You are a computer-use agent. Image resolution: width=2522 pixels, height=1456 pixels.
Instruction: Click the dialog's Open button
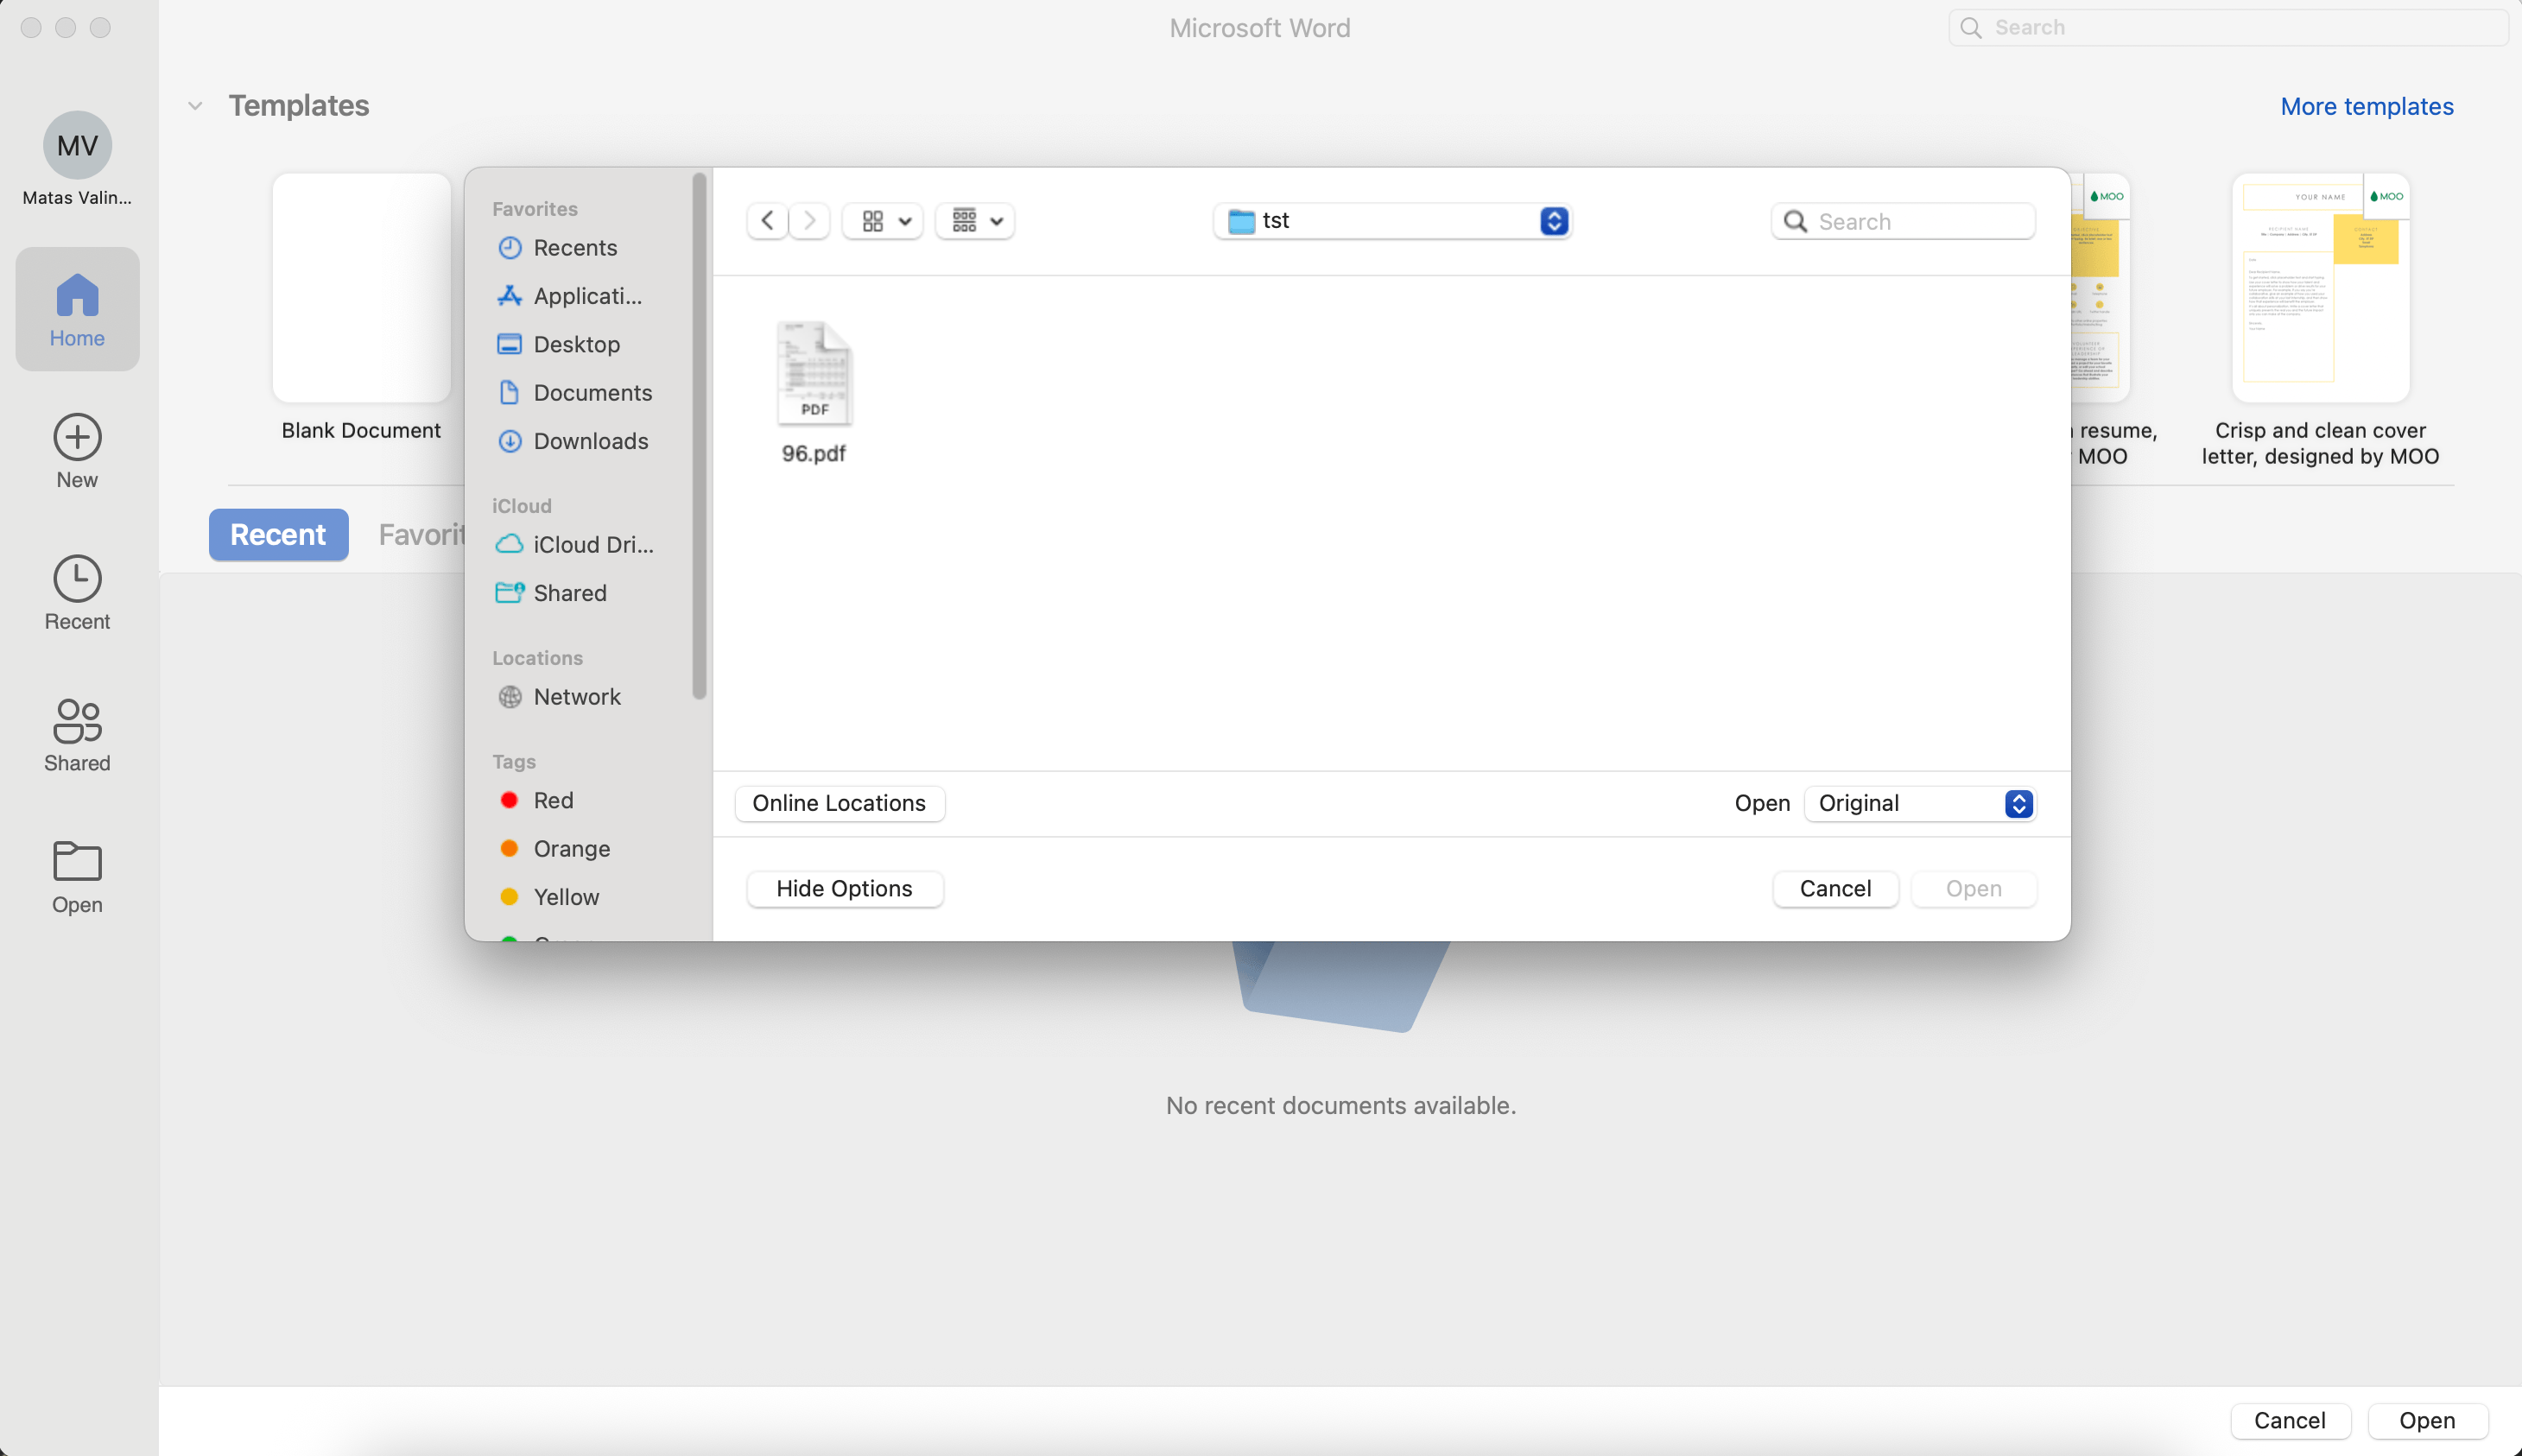[x=1973, y=889]
